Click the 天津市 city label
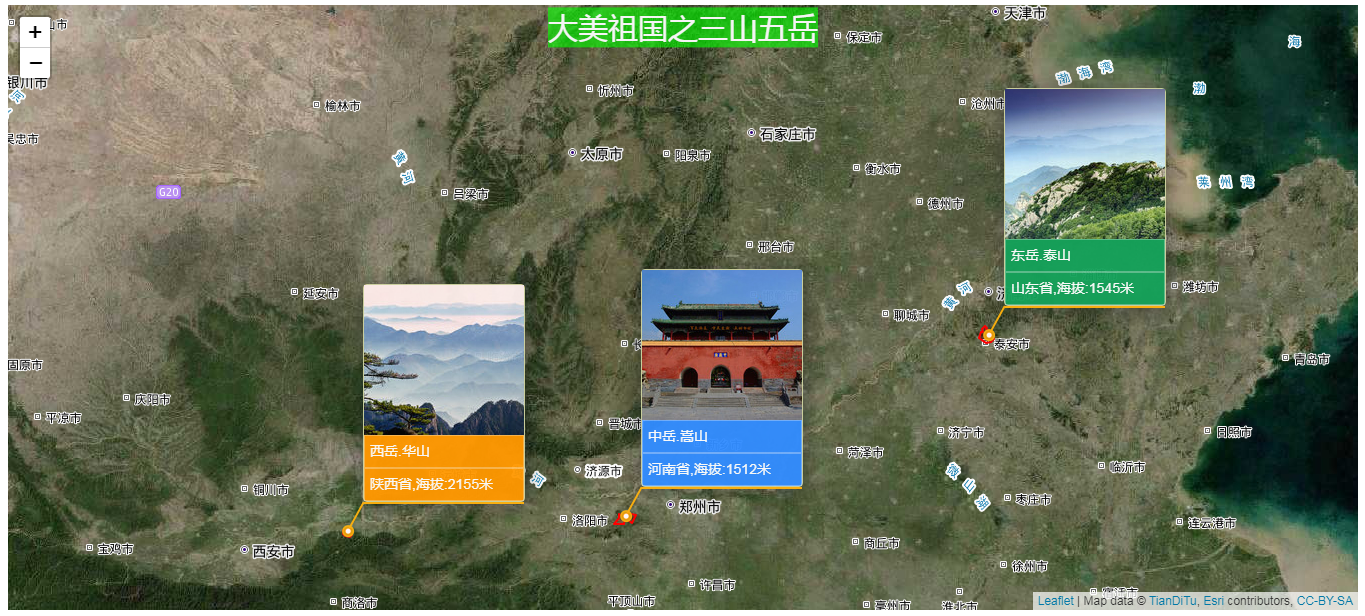This screenshot has width=1365, height=616. [x=1025, y=13]
